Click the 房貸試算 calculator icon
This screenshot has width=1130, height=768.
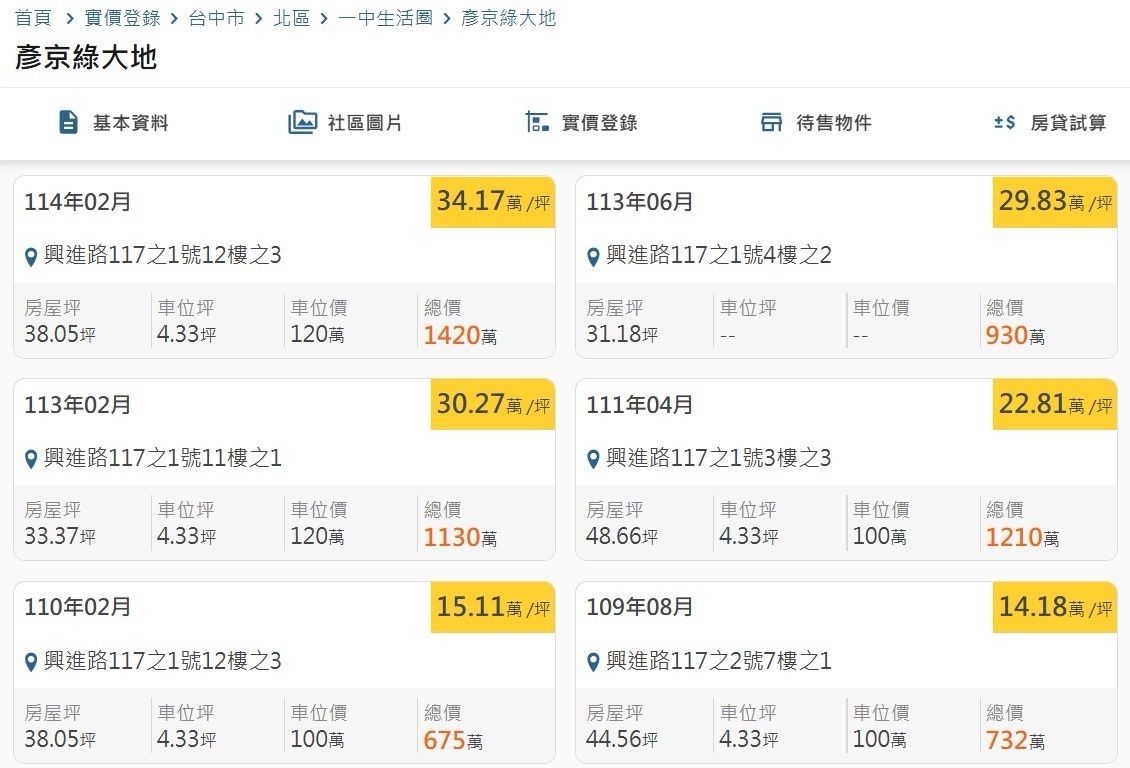tap(1004, 123)
